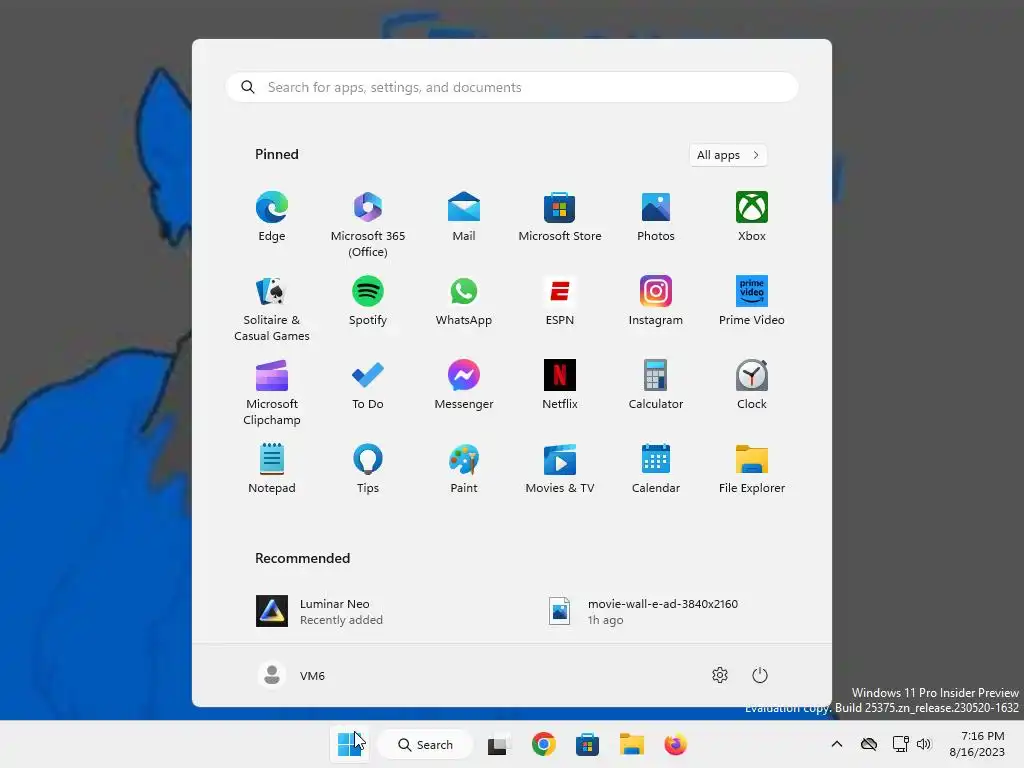
Task: Open Microsoft Store from pinned apps
Action: (x=560, y=217)
